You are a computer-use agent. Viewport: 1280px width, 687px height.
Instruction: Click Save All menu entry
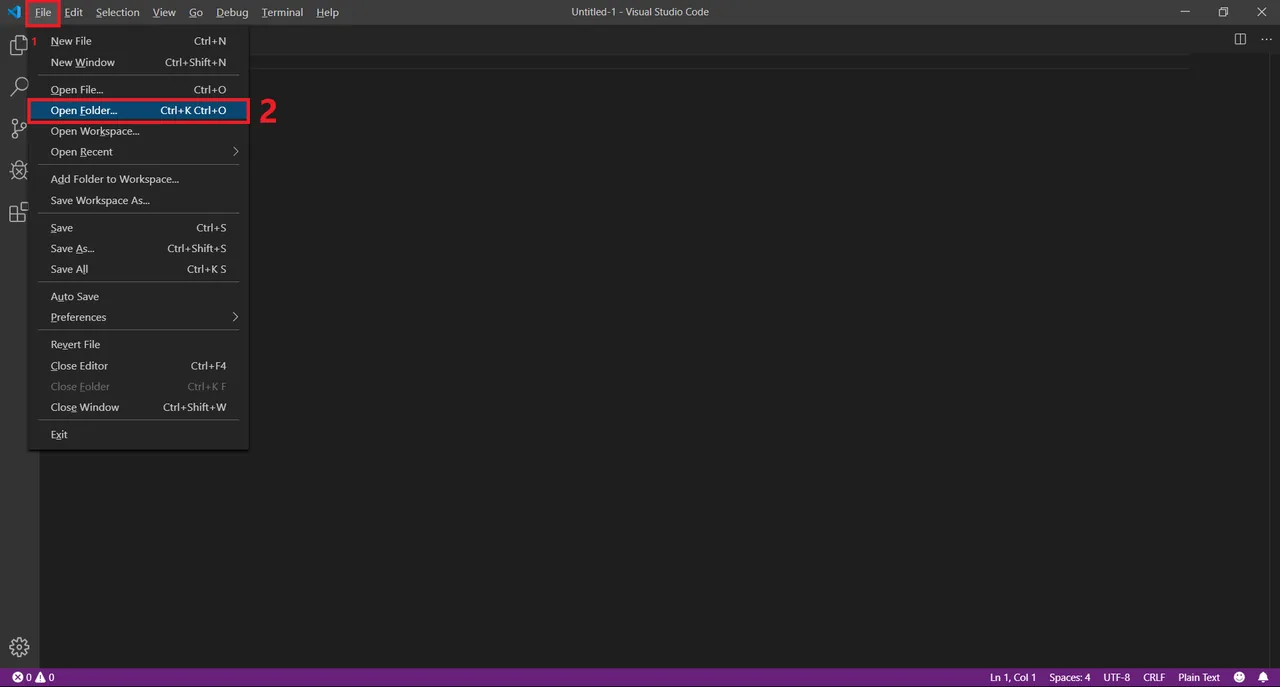pyautogui.click(x=138, y=269)
